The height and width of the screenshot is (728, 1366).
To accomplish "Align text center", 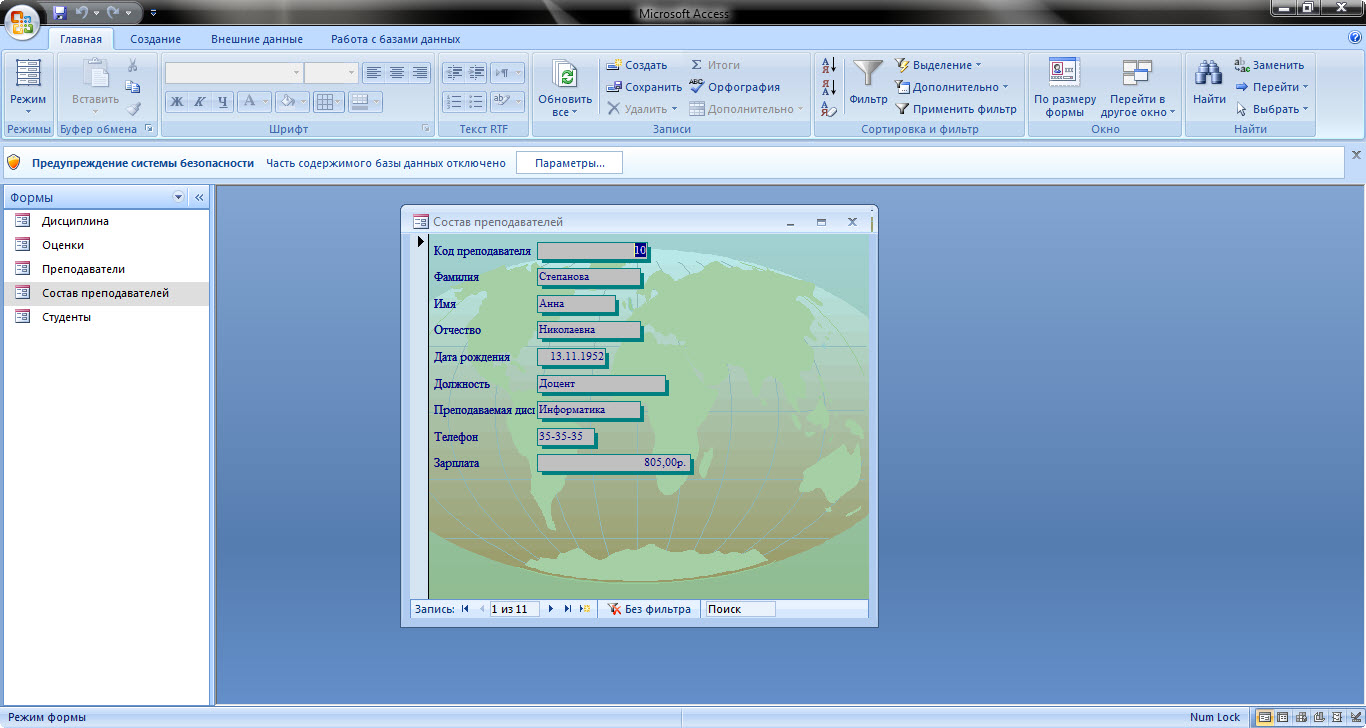I will [397, 72].
